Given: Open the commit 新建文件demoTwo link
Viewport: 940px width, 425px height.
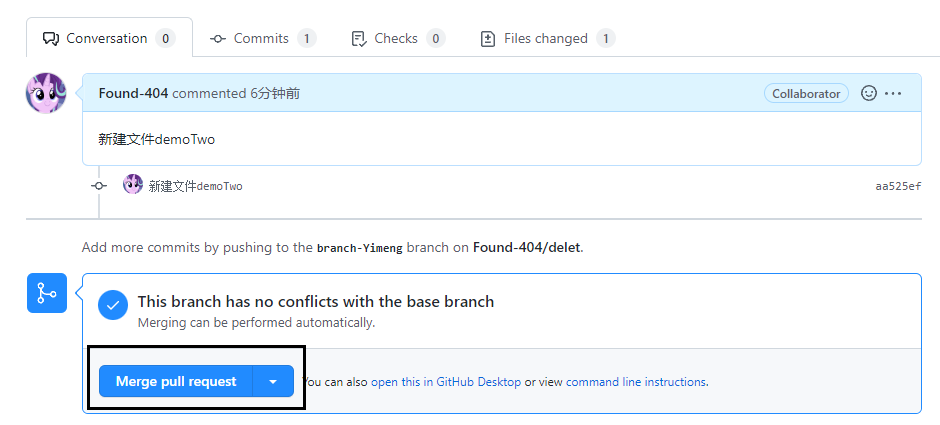Looking at the screenshot, I should pyautogui.click(x=195, y=186).
